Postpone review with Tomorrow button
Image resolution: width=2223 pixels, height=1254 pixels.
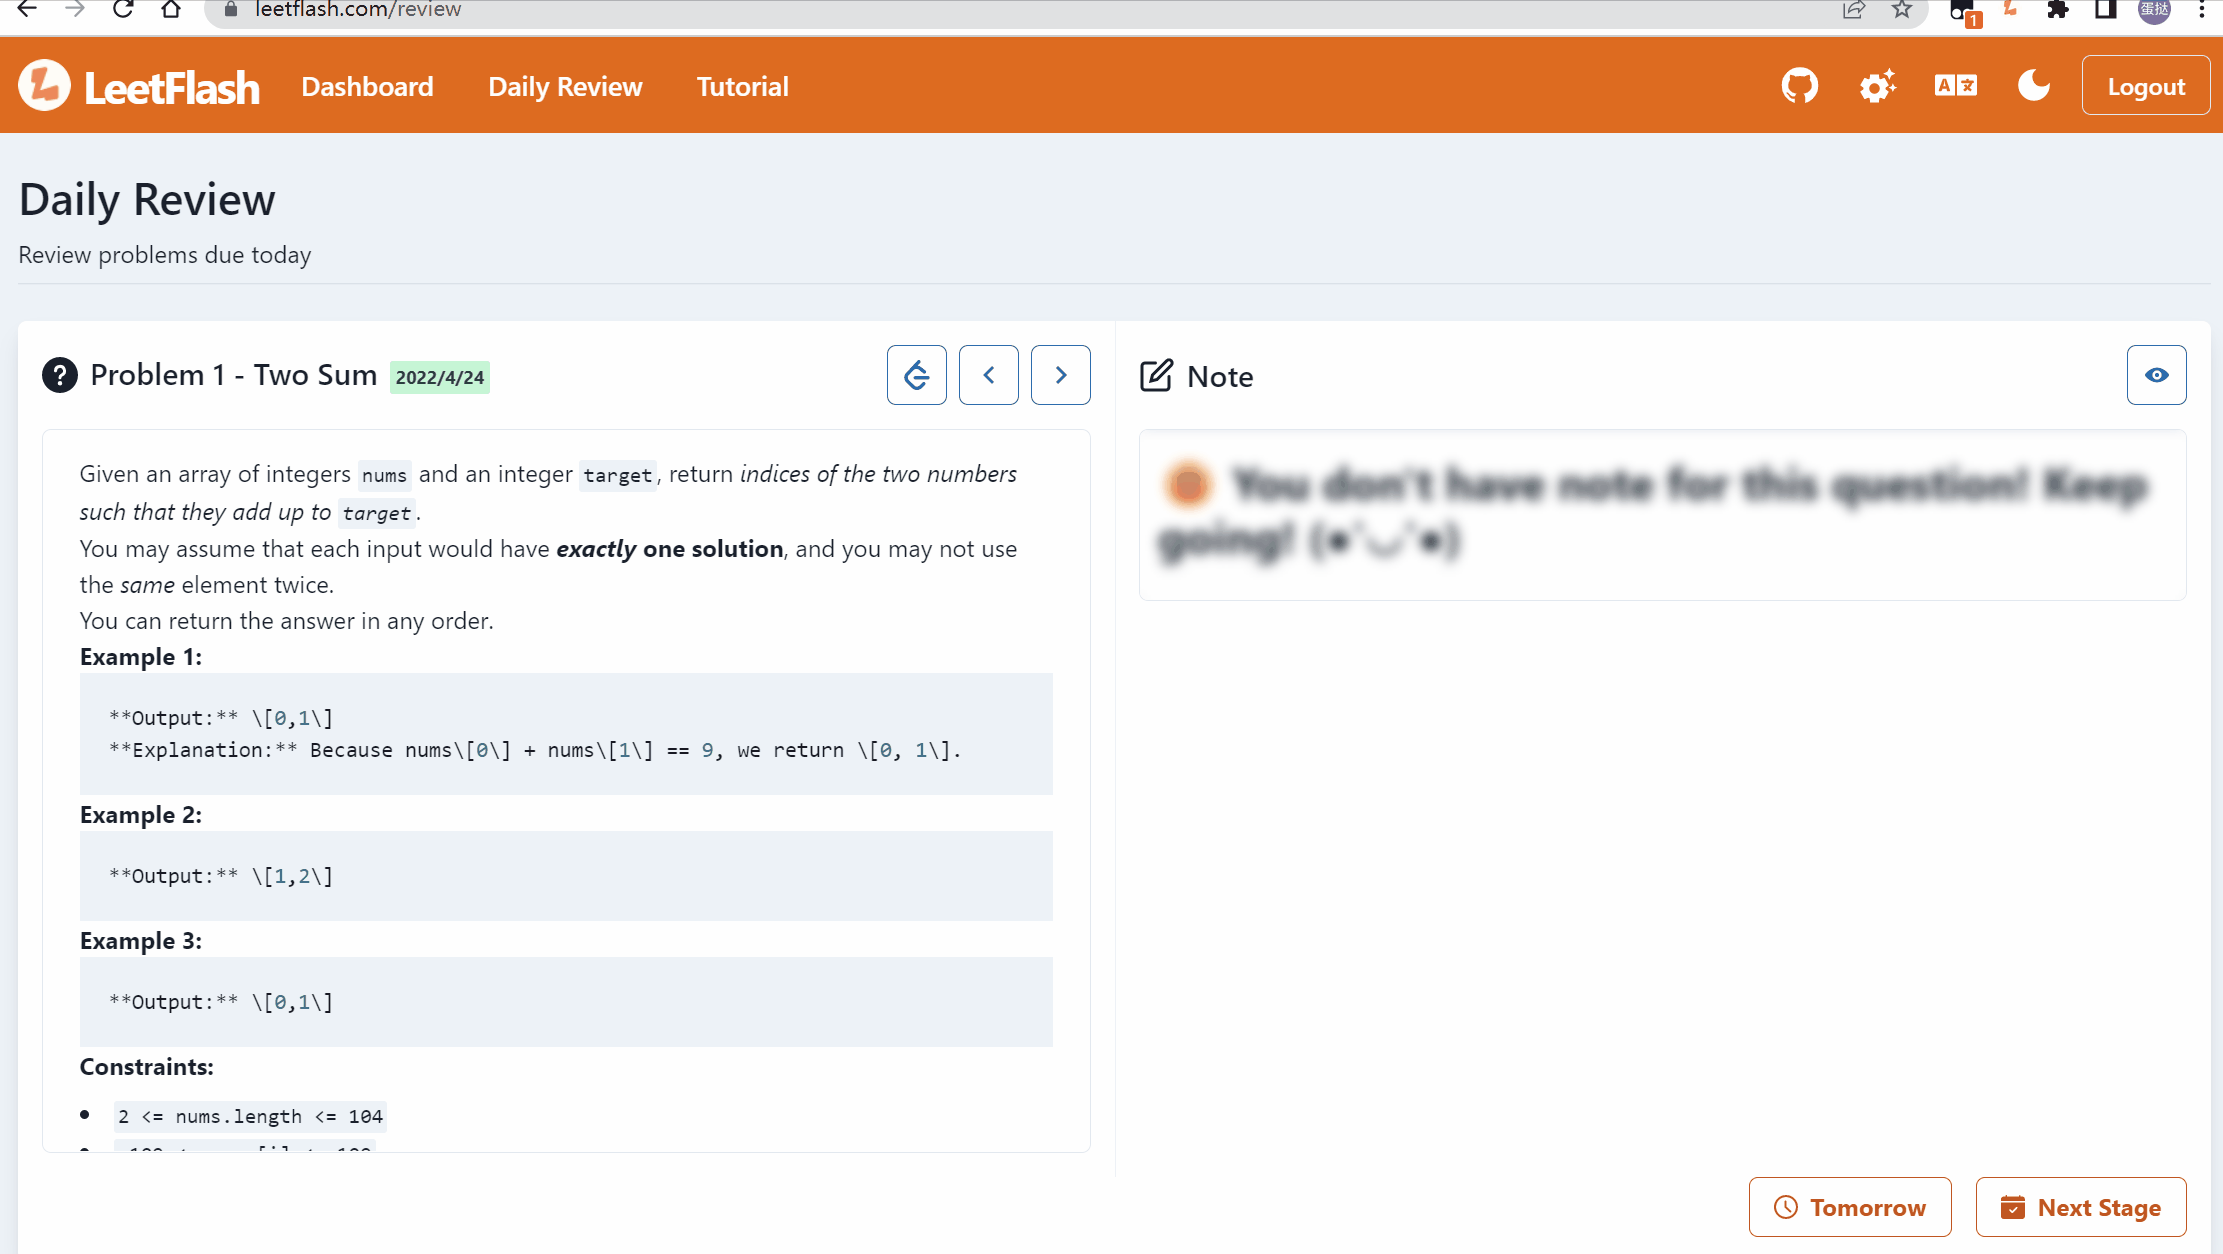1849,1207
